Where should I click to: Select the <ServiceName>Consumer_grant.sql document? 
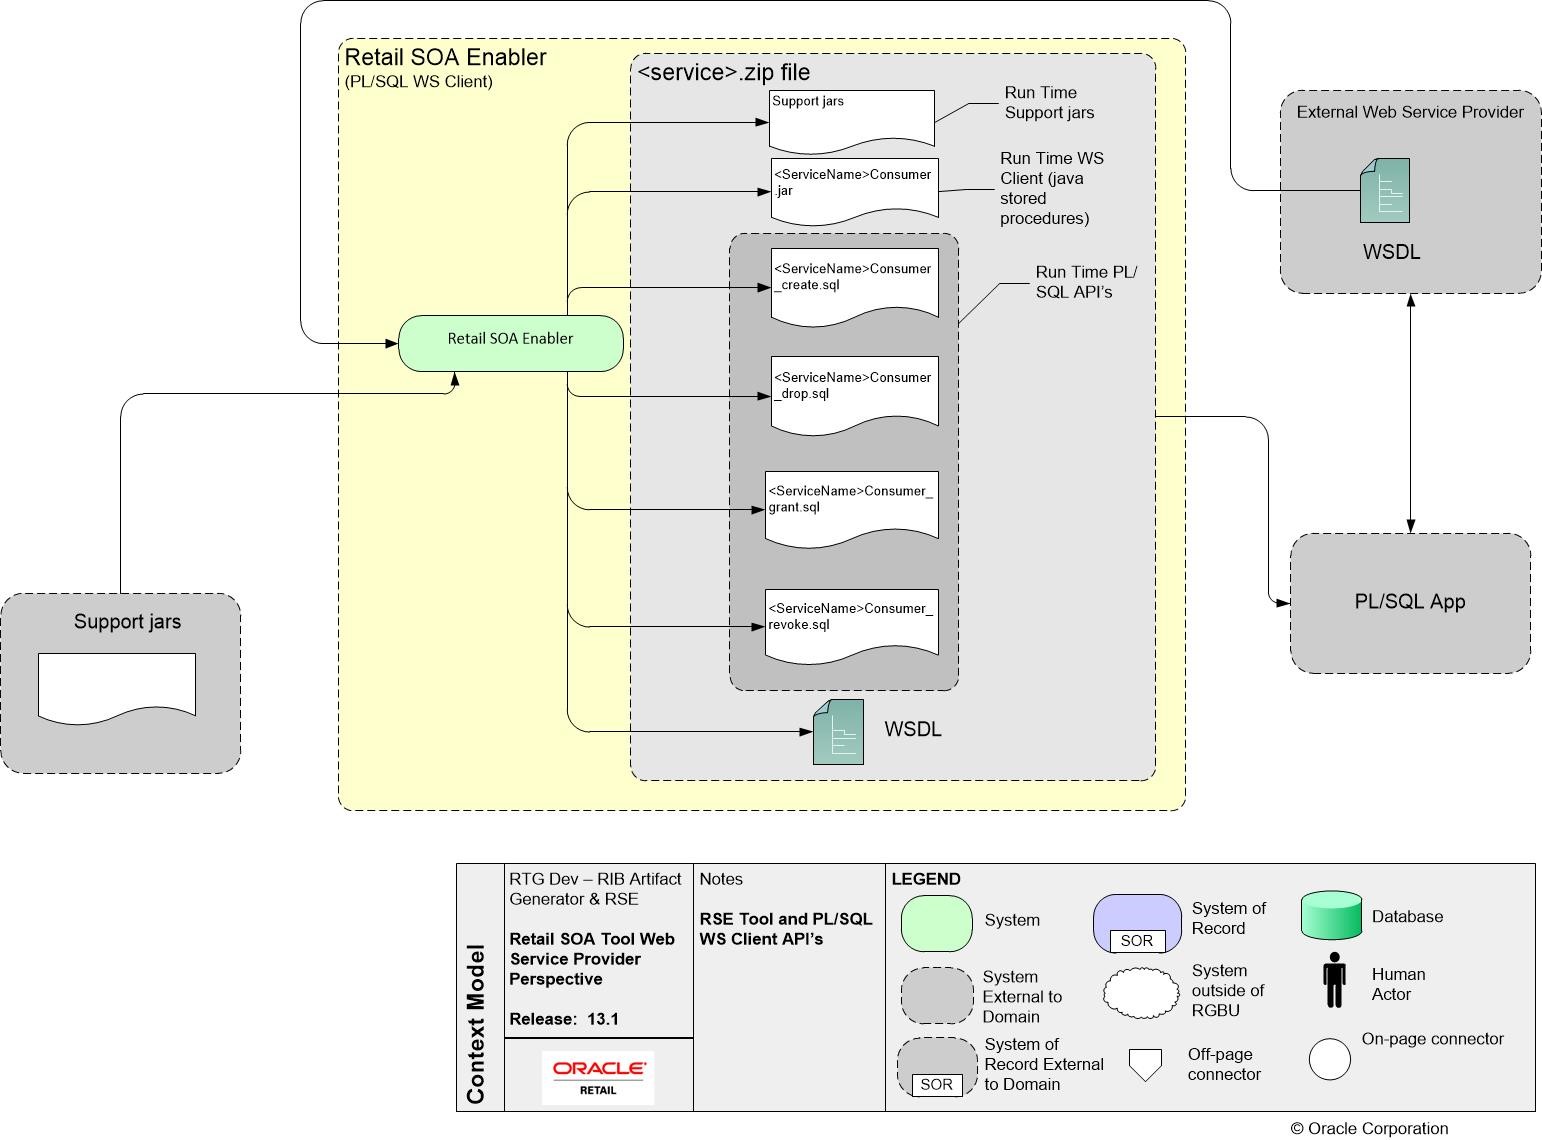(852, 509)
